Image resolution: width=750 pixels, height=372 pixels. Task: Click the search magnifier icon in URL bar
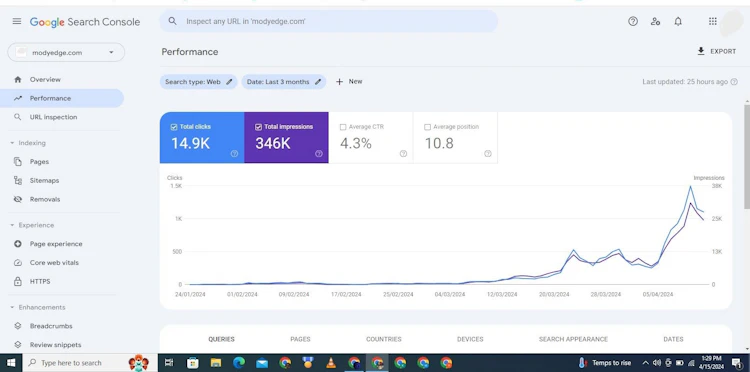pos(173,22)
